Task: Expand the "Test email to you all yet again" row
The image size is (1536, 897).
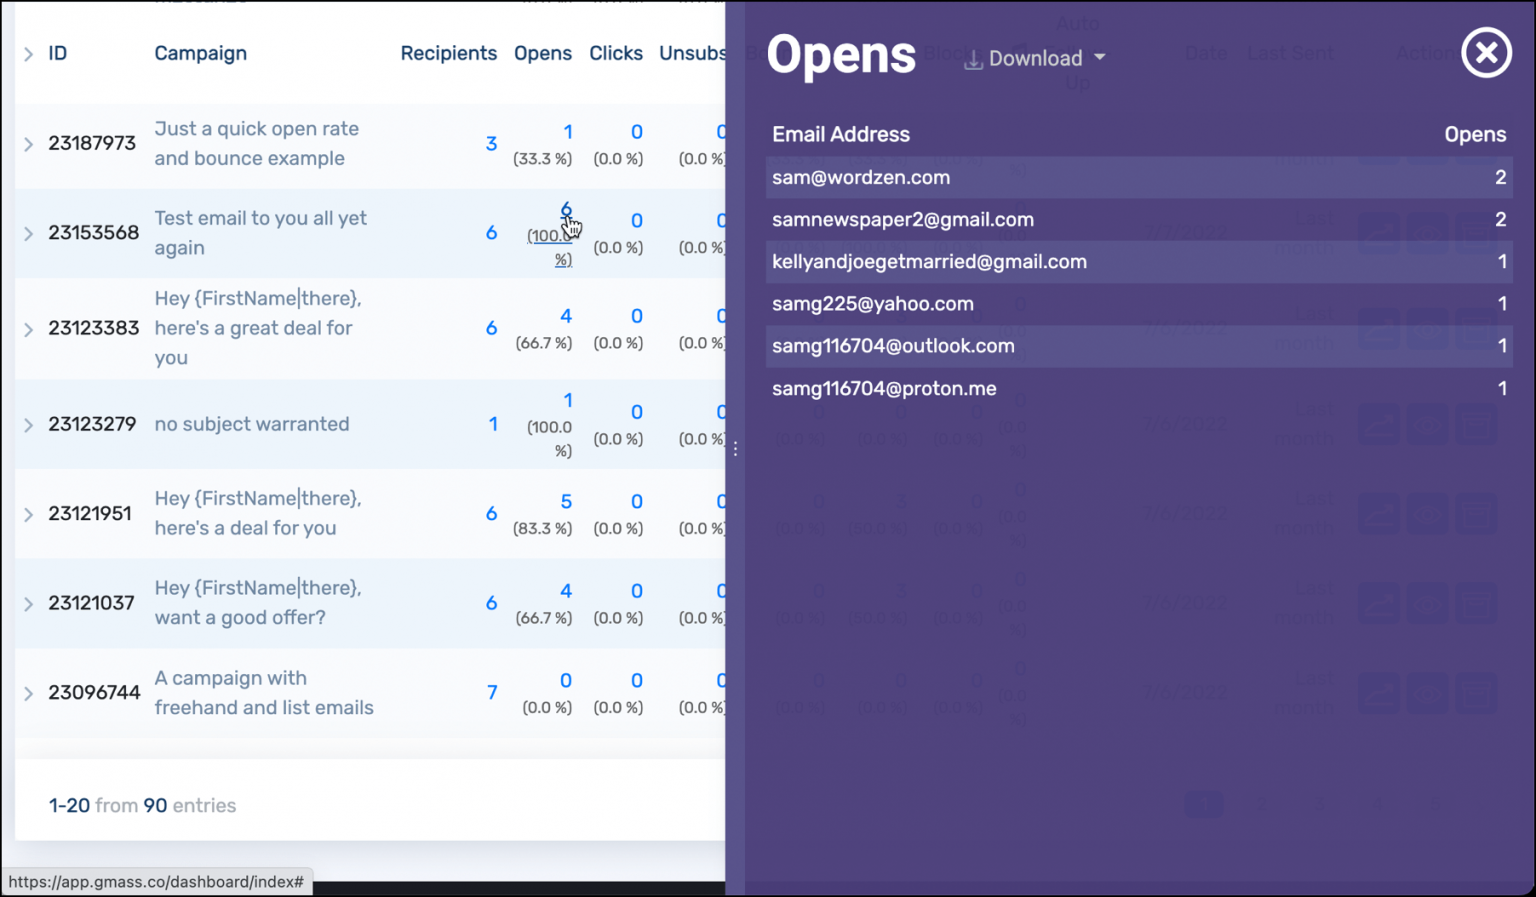Action: 28,233
